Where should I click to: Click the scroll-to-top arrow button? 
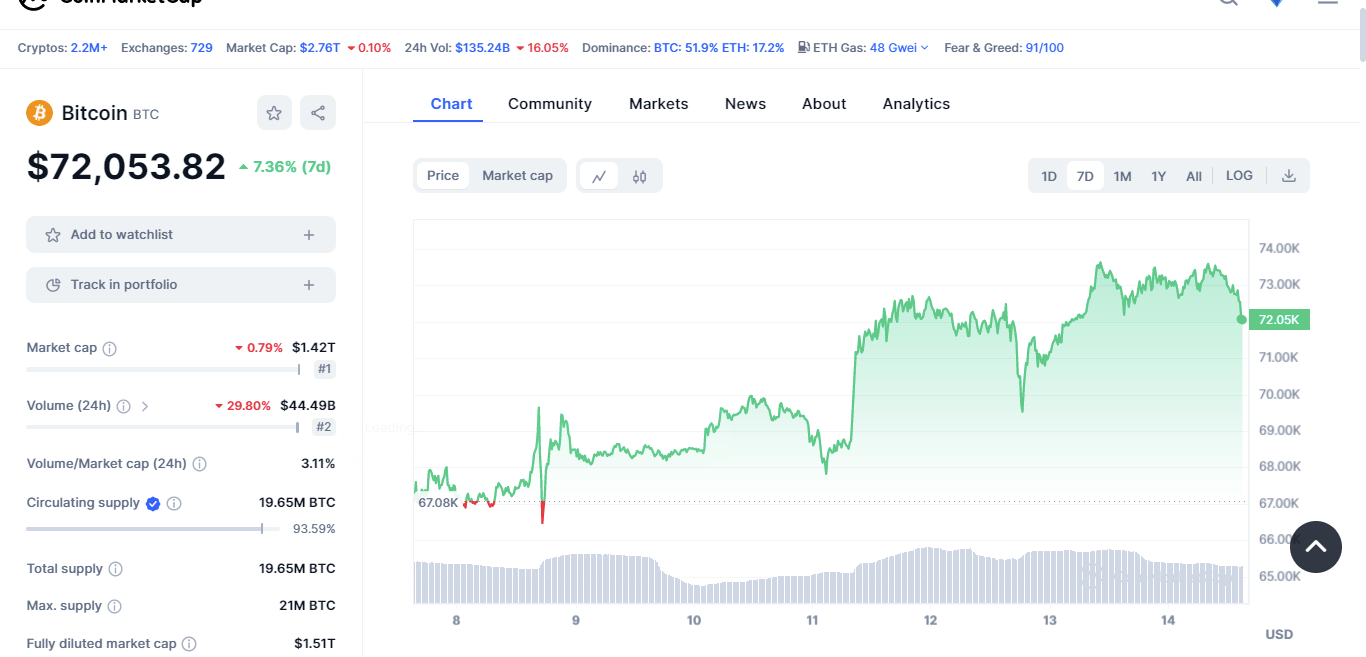click(1316, 546)
